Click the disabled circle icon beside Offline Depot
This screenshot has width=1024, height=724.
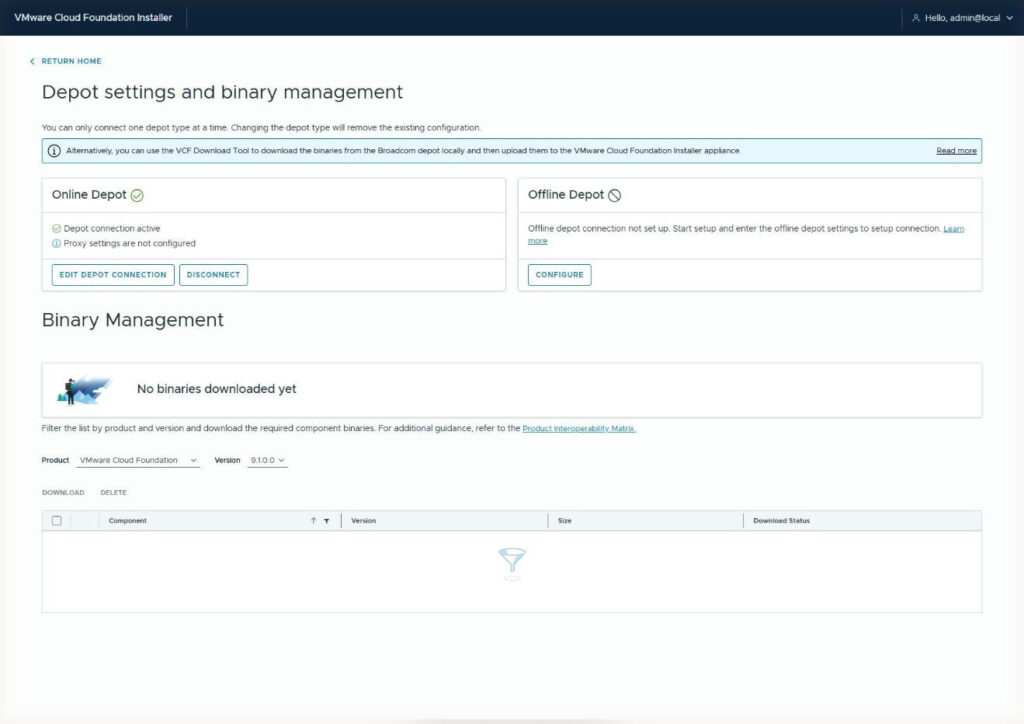tap(615, 195)
